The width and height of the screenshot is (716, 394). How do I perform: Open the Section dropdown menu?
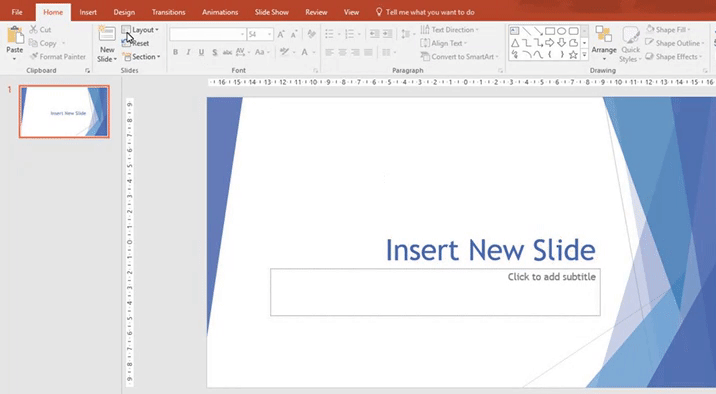(142, 57)
